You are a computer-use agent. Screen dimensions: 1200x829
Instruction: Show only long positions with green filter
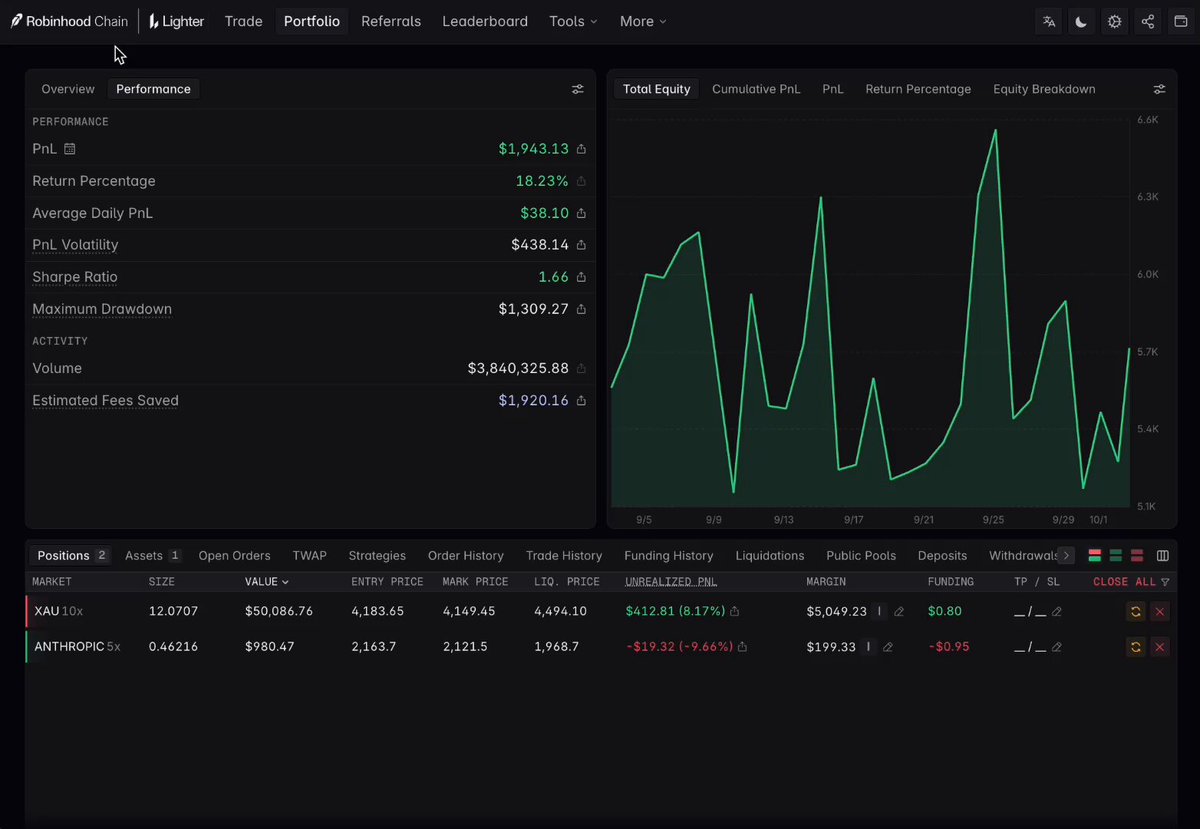1116,555
